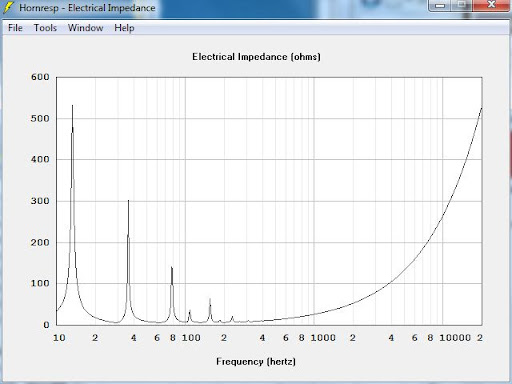Open the Tools menu
512x384 pixels.
point(45,28)
